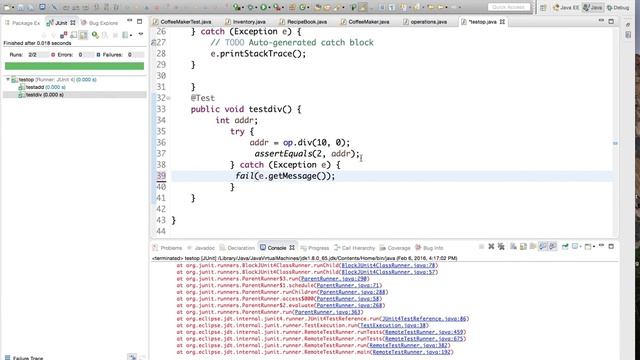Screen dimensions: 640x360
Task: Open the JUnit Test Run History icon
Action: pyautogui.click(x=125, y=35)
